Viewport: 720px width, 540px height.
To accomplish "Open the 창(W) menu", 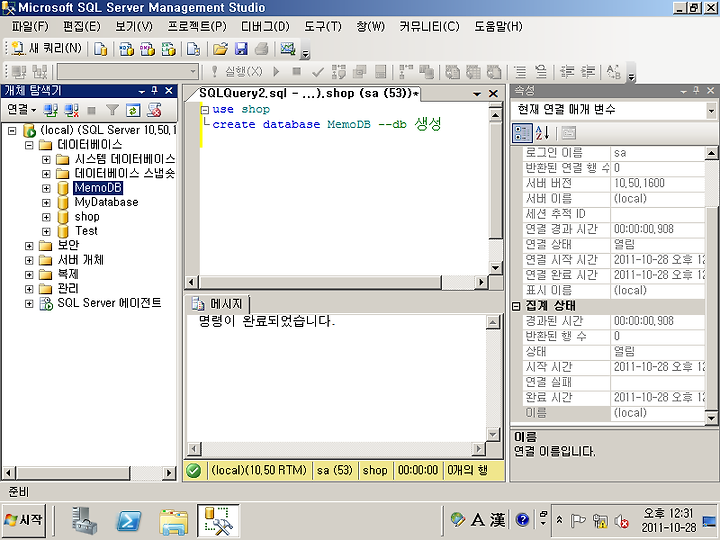I will point(371,26).
